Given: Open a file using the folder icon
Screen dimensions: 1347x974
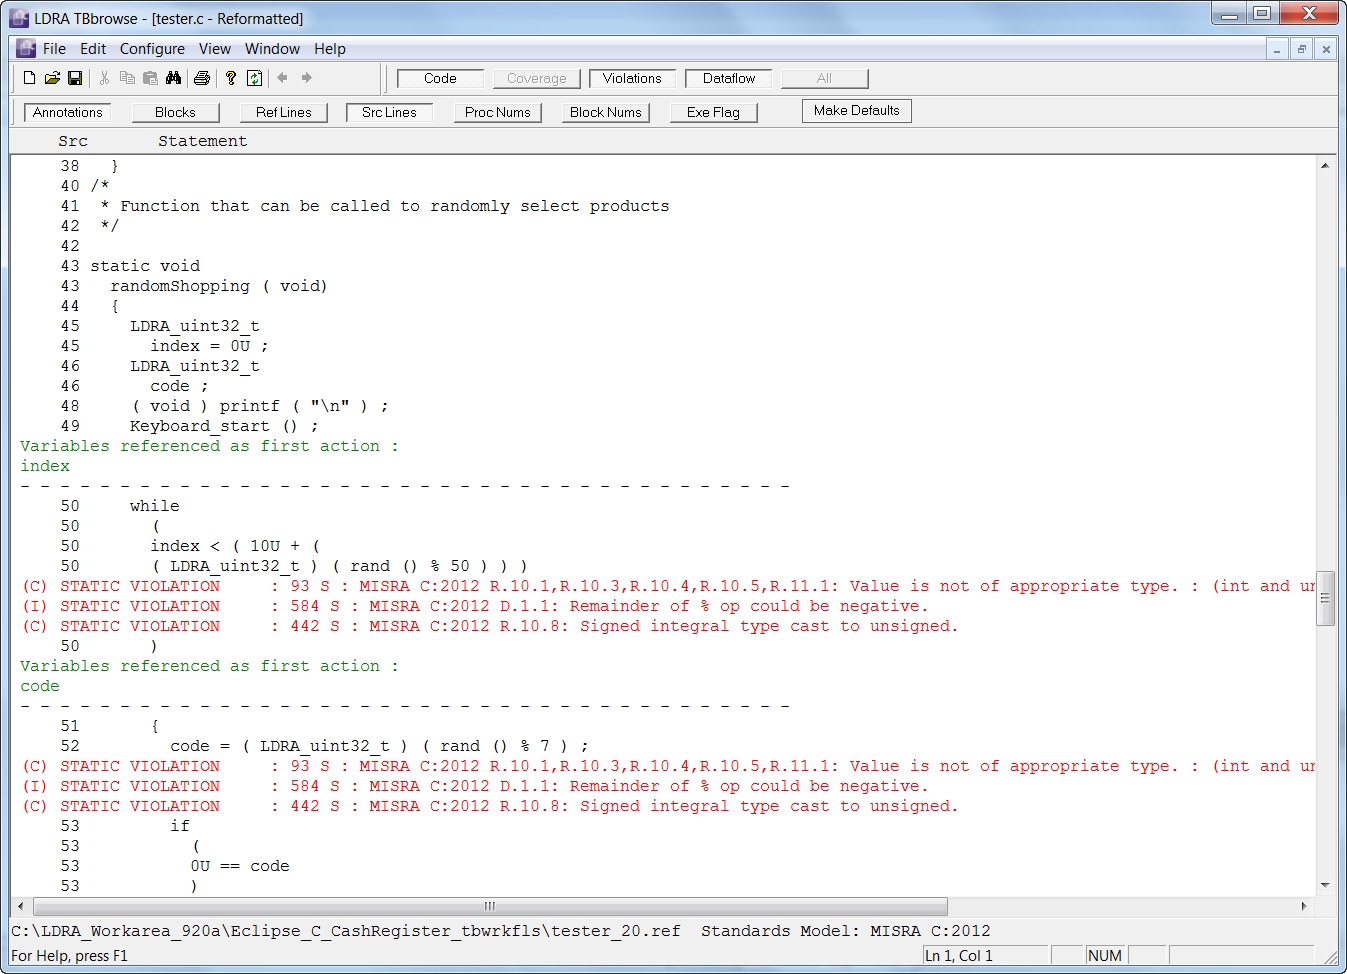Looking at the screenshot, I should coord(52,78).
